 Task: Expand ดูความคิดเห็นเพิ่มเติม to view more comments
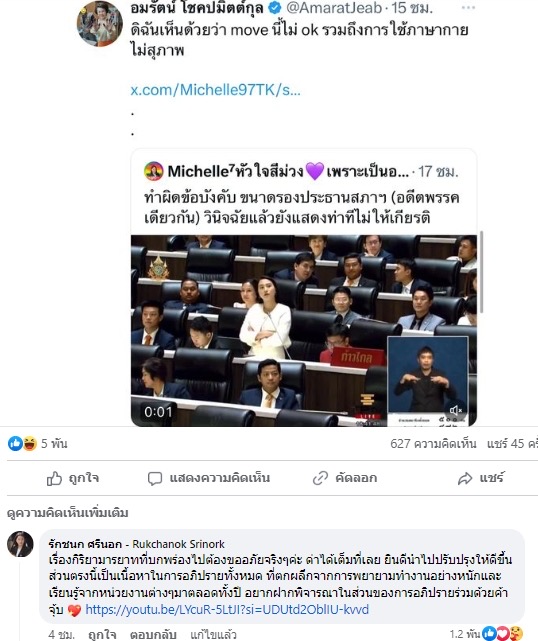point(67,513)
